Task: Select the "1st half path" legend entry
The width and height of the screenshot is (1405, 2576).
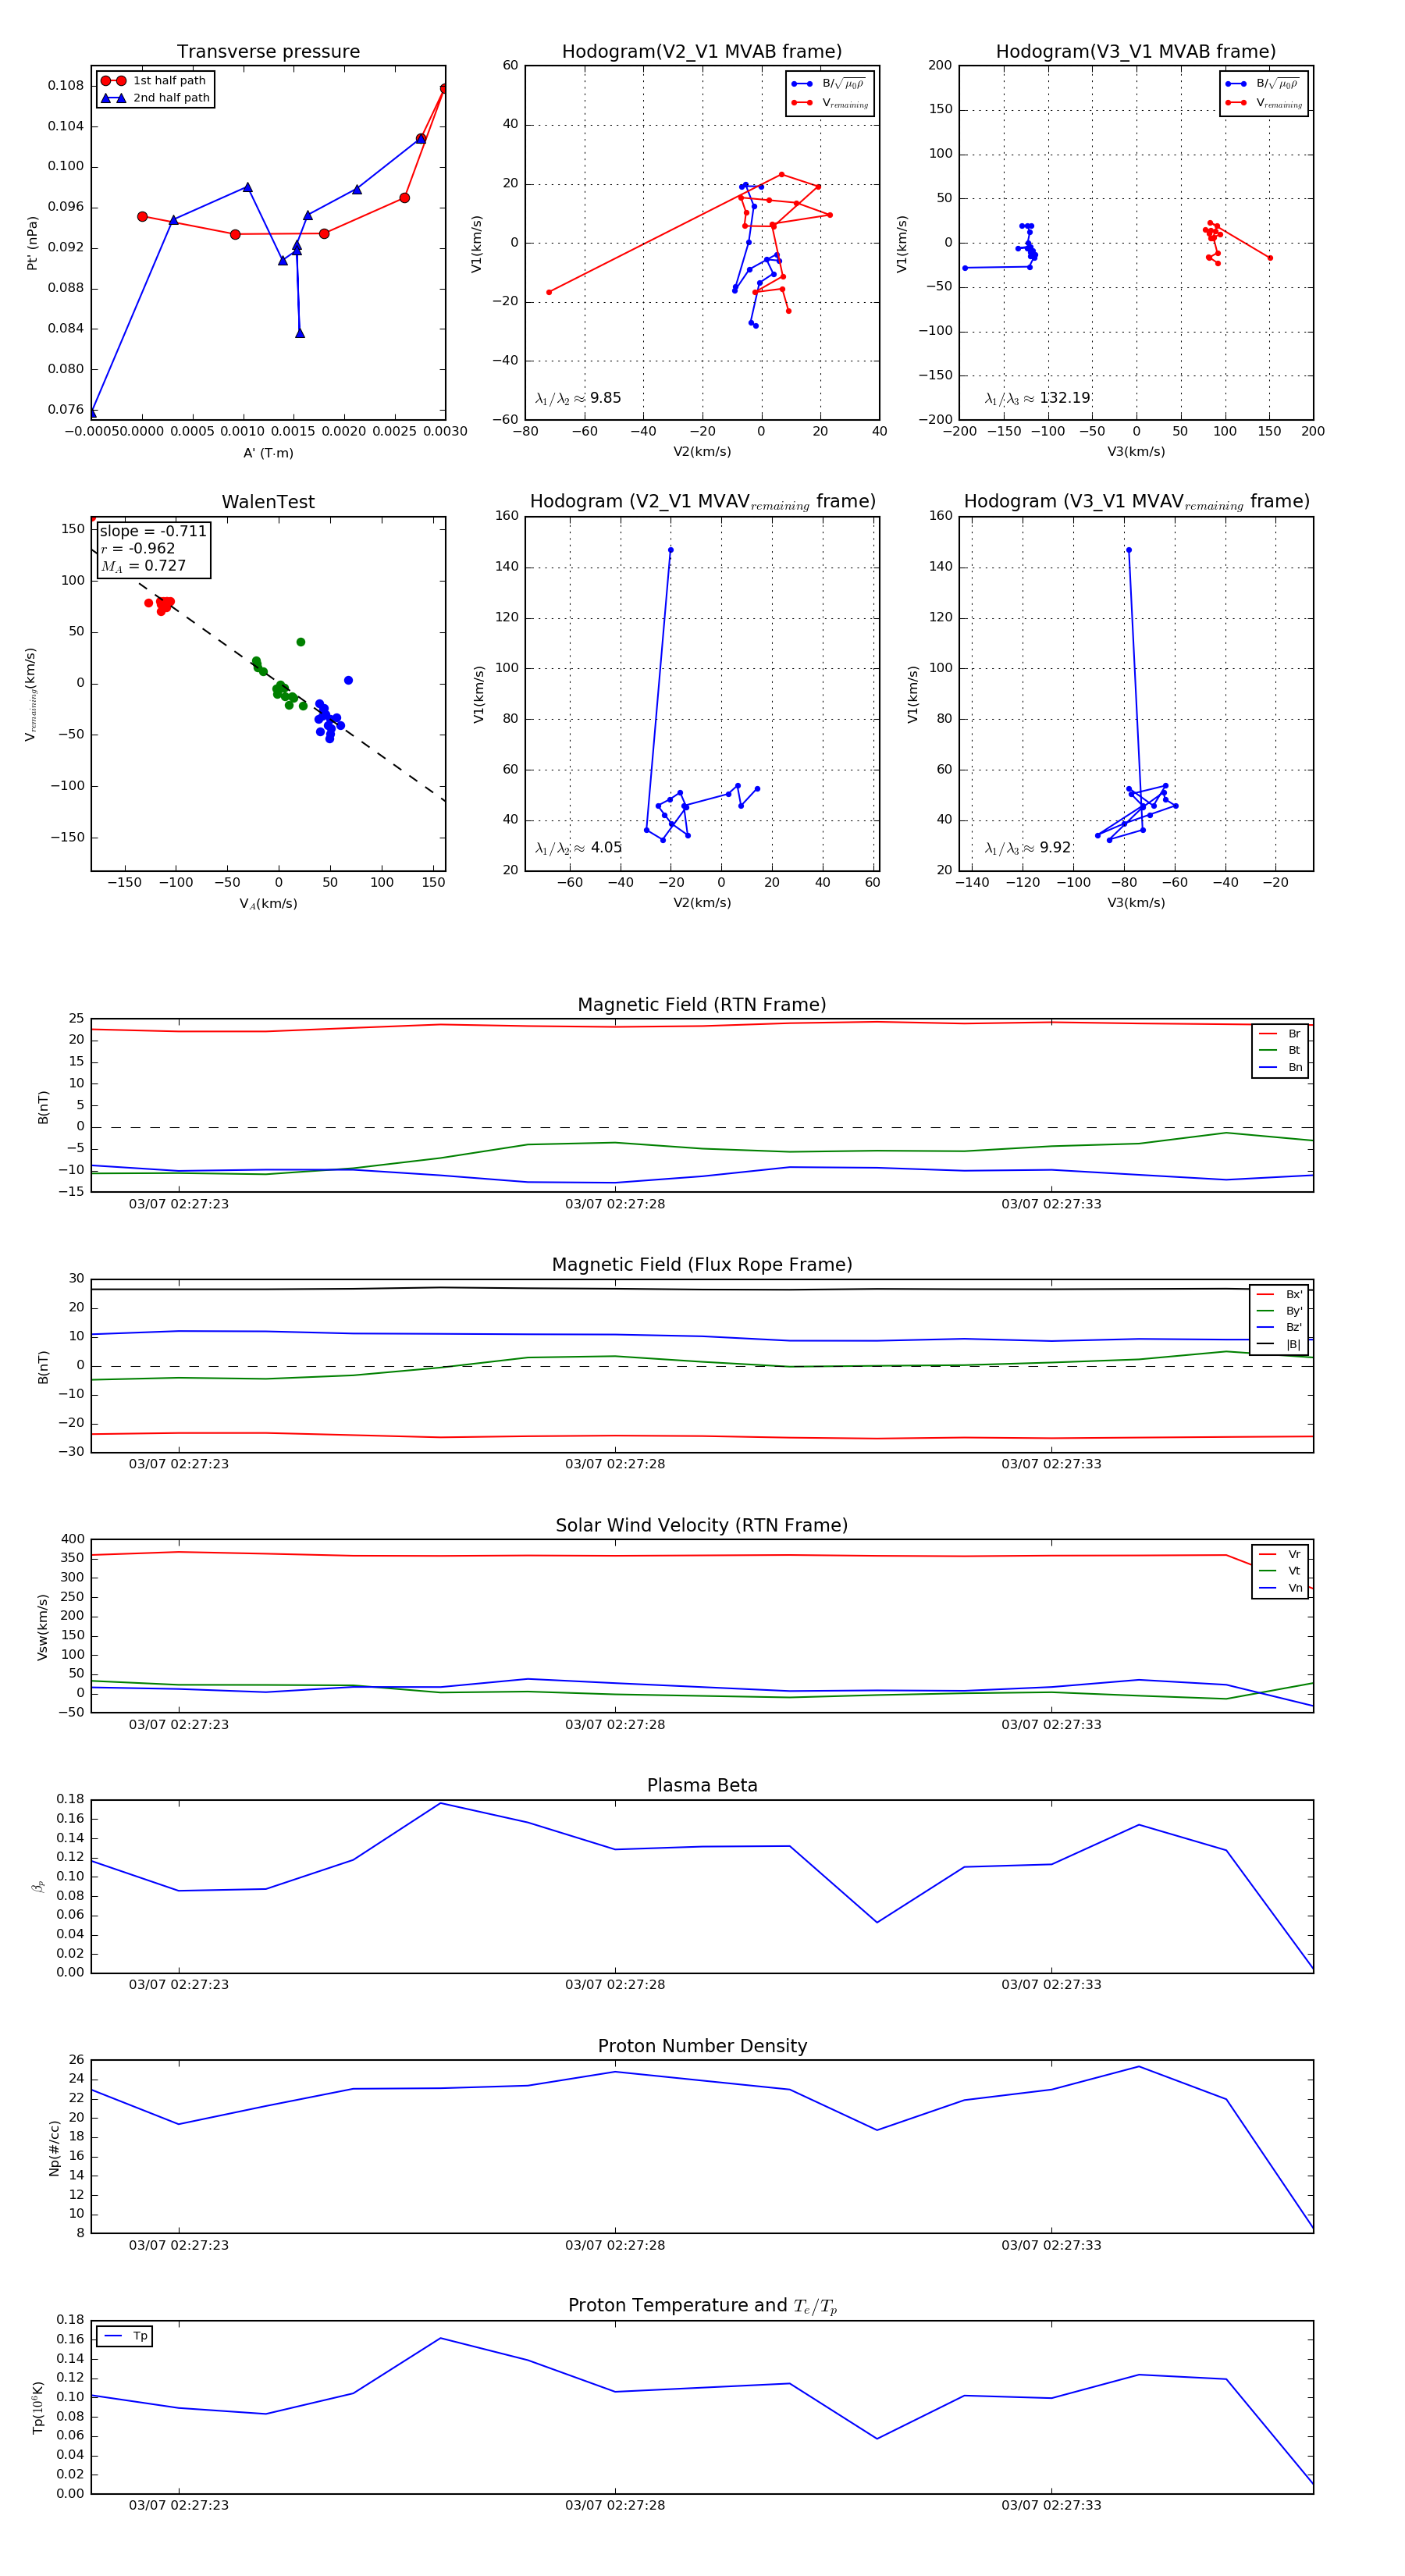Action: 155,81
